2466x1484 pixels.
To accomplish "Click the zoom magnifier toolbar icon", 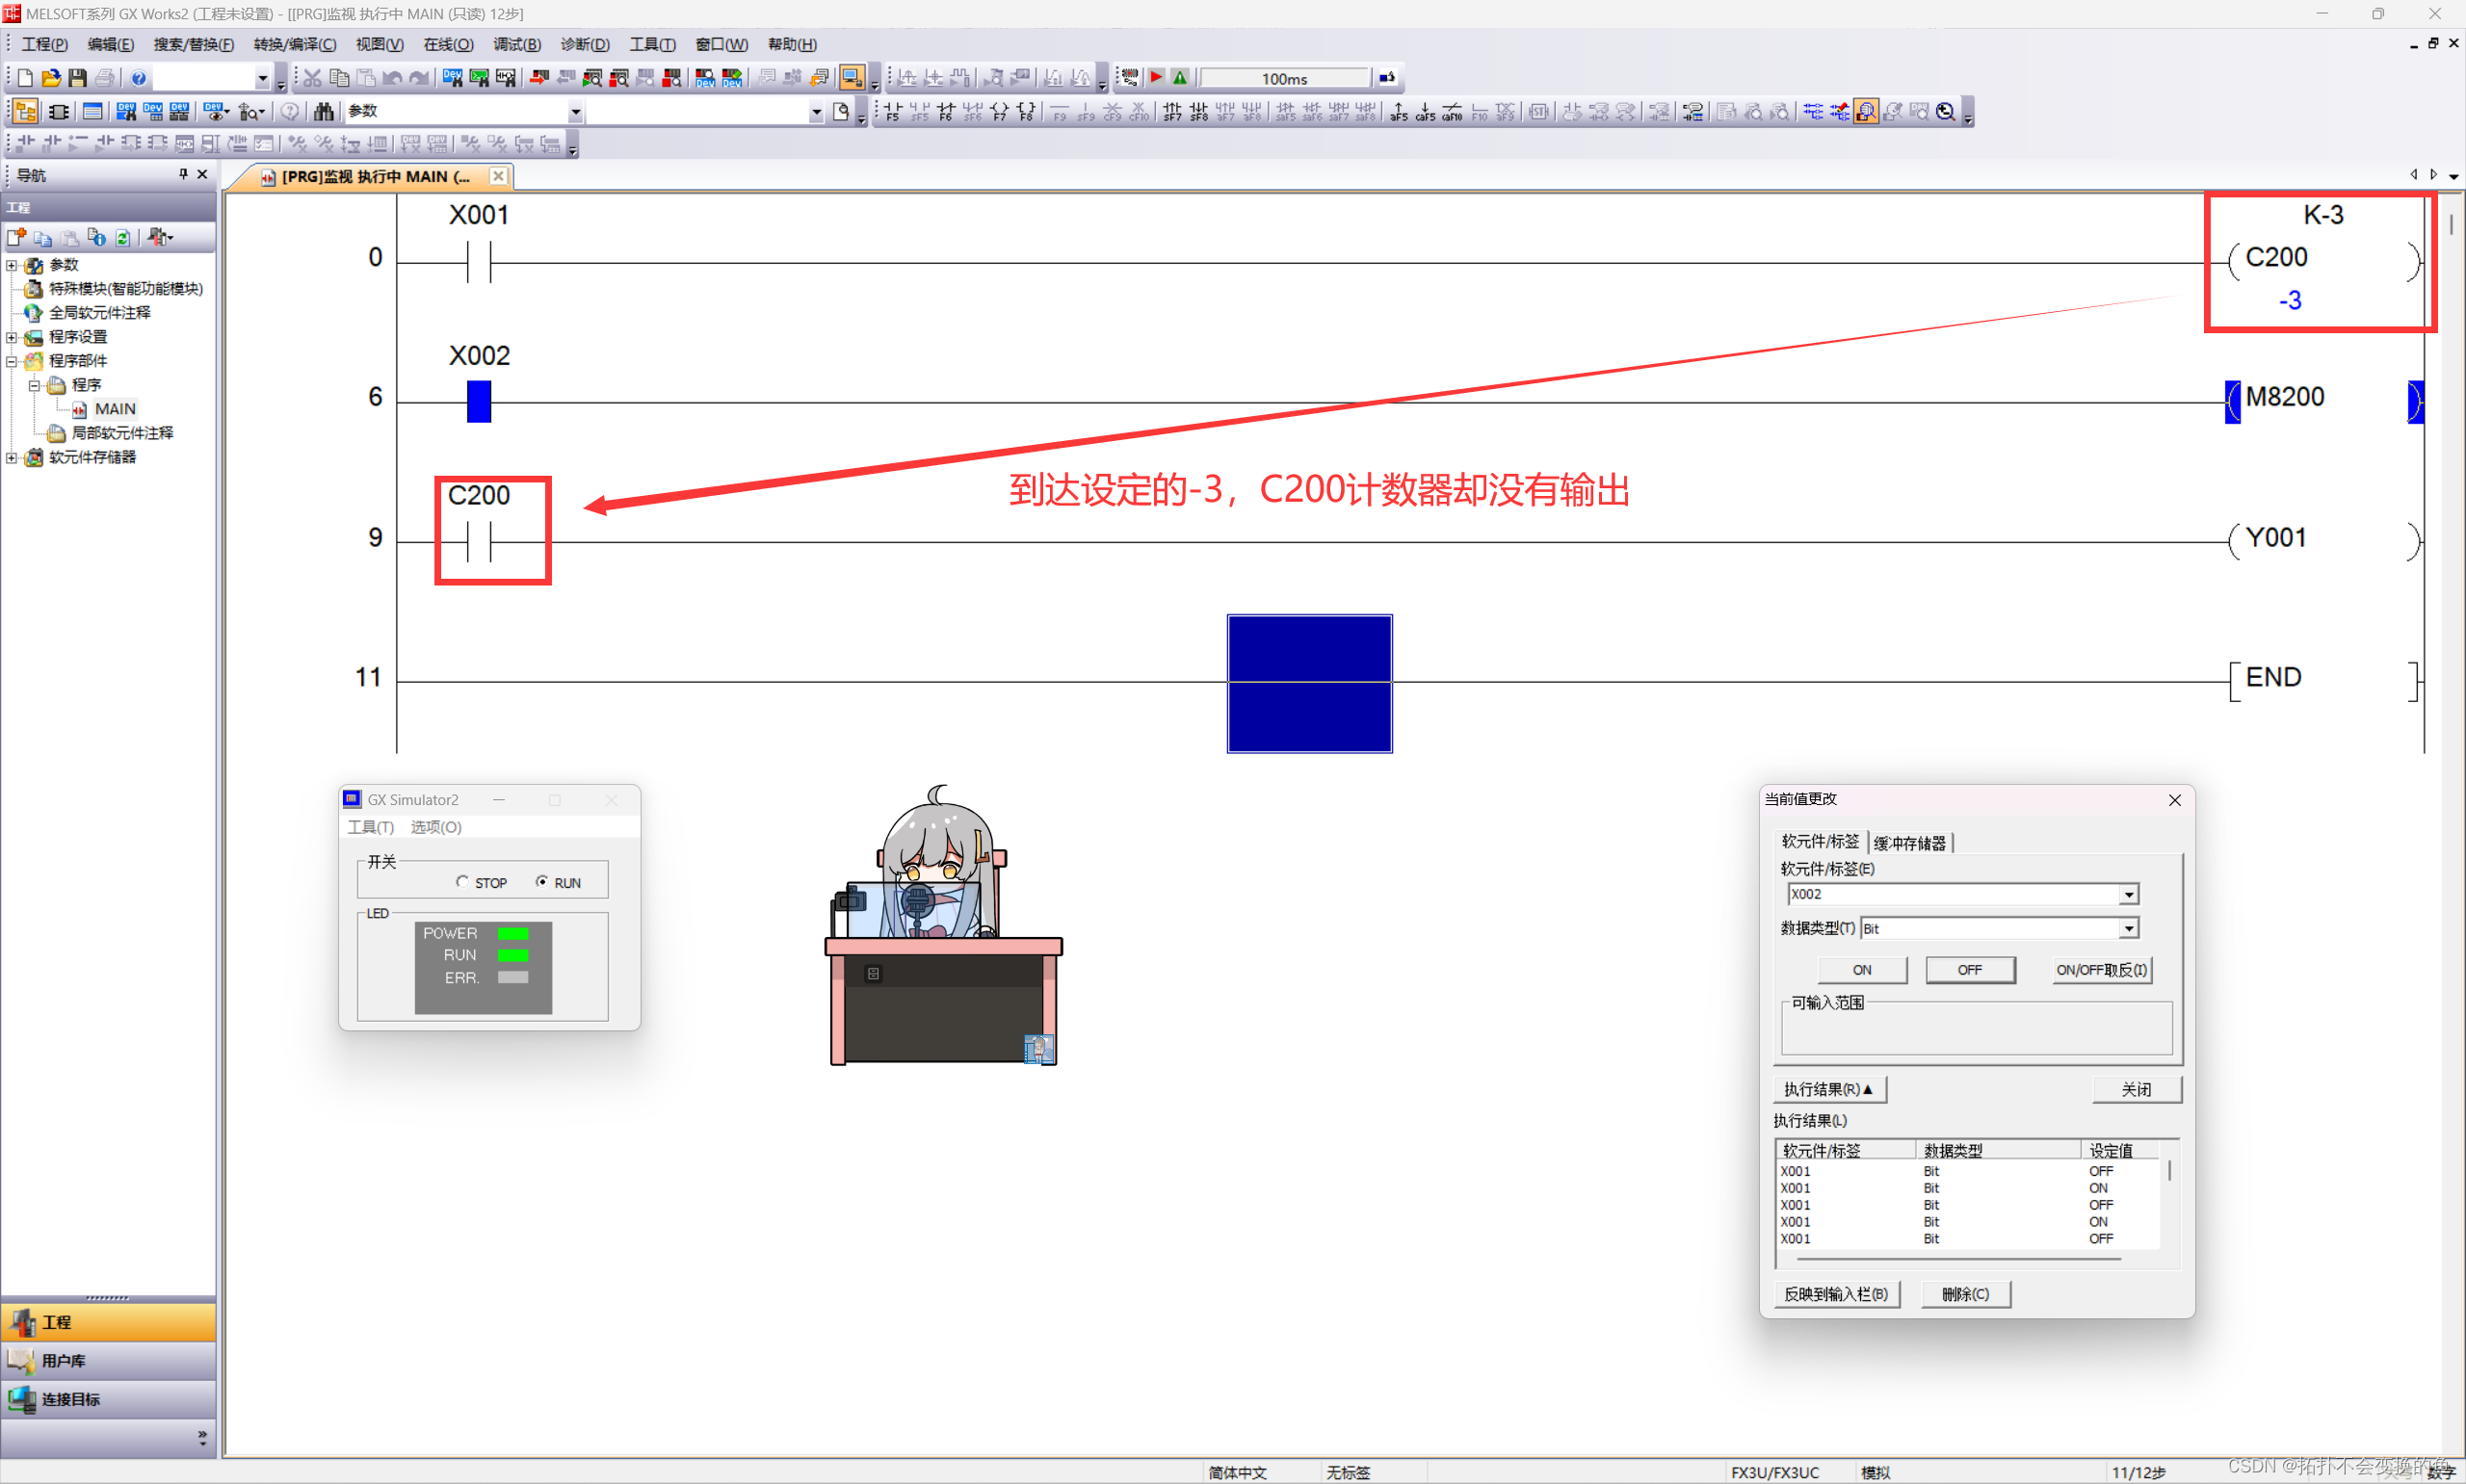I will [1945, 112].
